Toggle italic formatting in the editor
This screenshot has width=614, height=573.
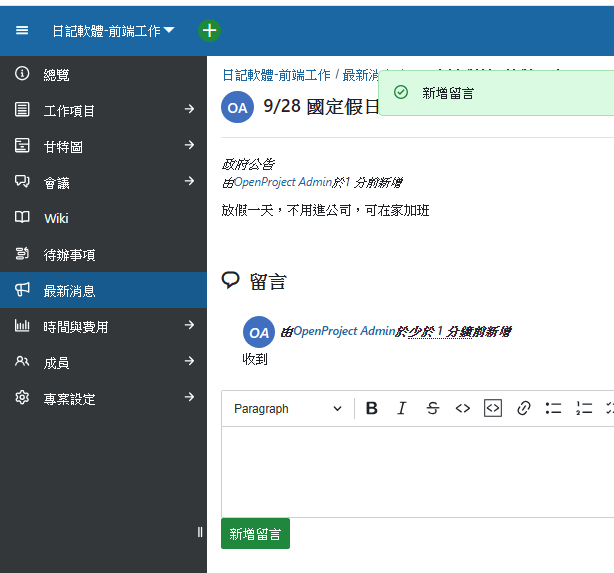click(x=402, y=409)
